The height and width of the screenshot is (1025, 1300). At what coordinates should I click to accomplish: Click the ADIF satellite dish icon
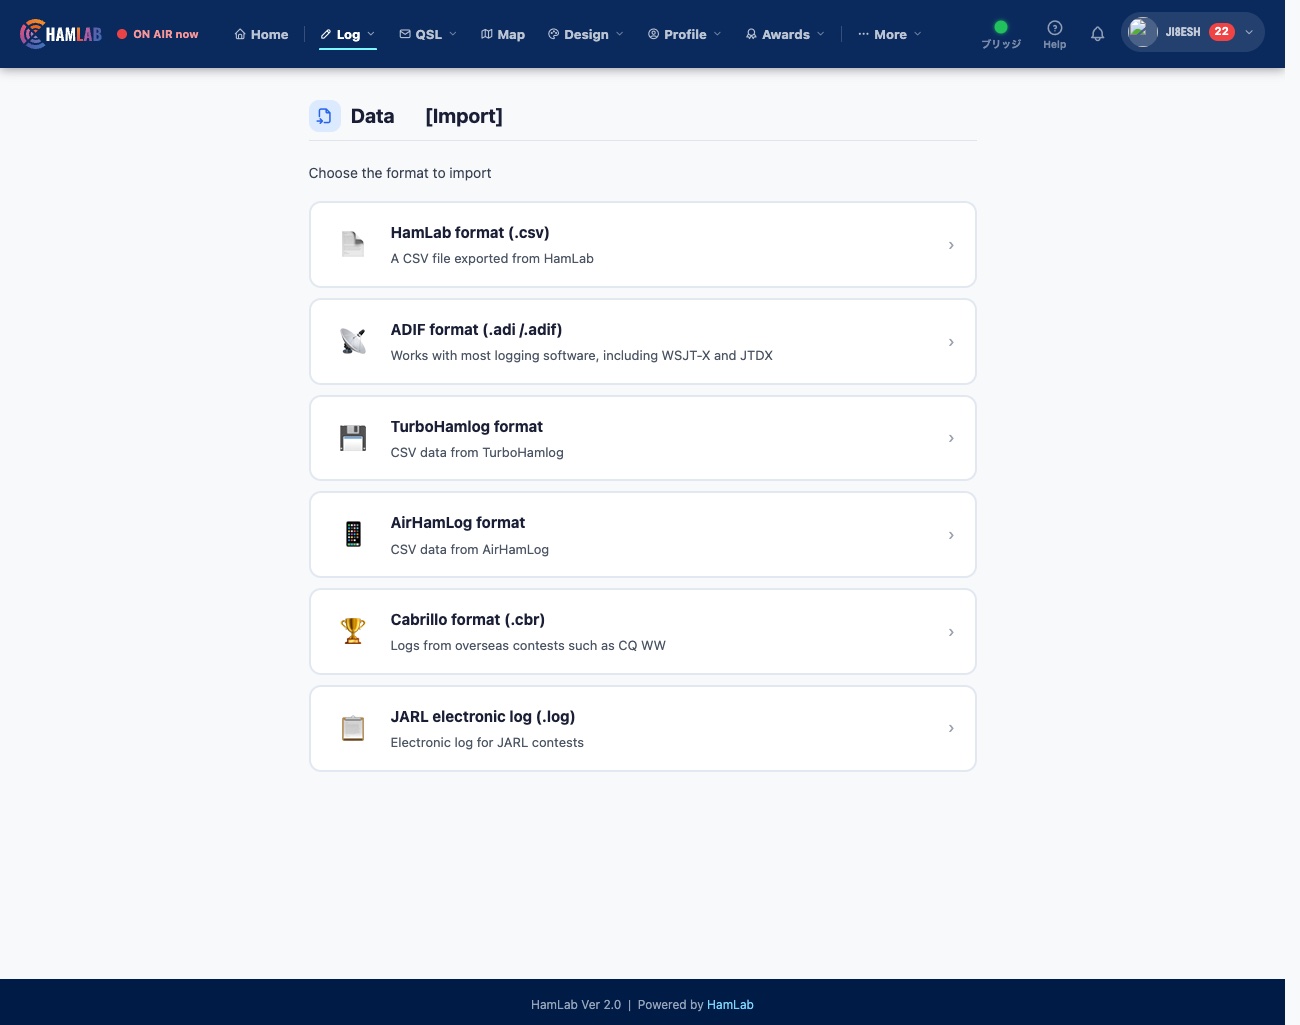coord(353,341)
